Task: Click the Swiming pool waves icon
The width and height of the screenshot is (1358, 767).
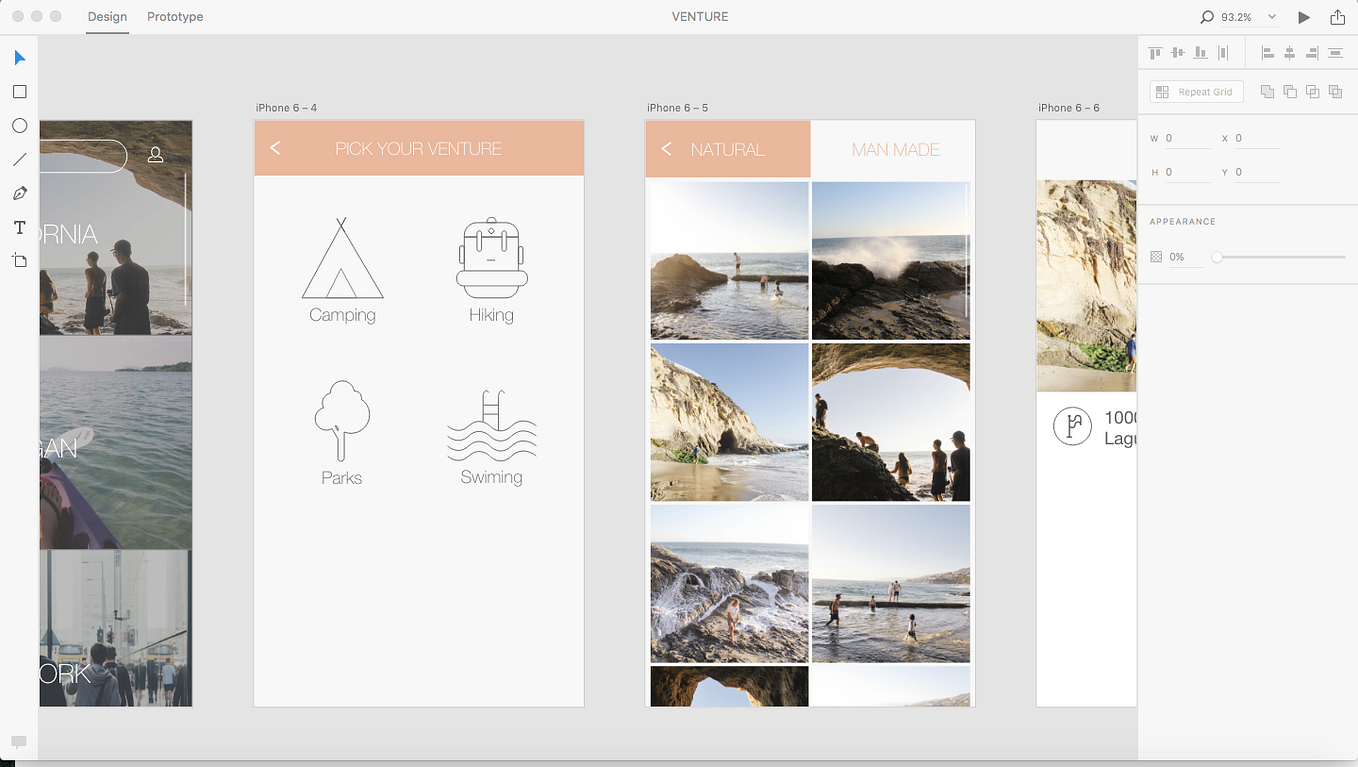Action: [x=492, y=425]
